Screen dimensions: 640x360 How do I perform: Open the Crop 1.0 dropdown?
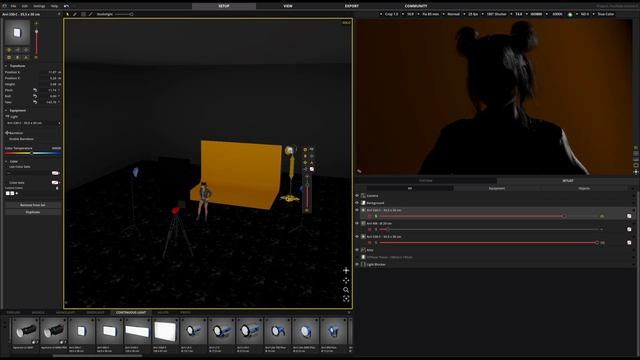[390, 14]
